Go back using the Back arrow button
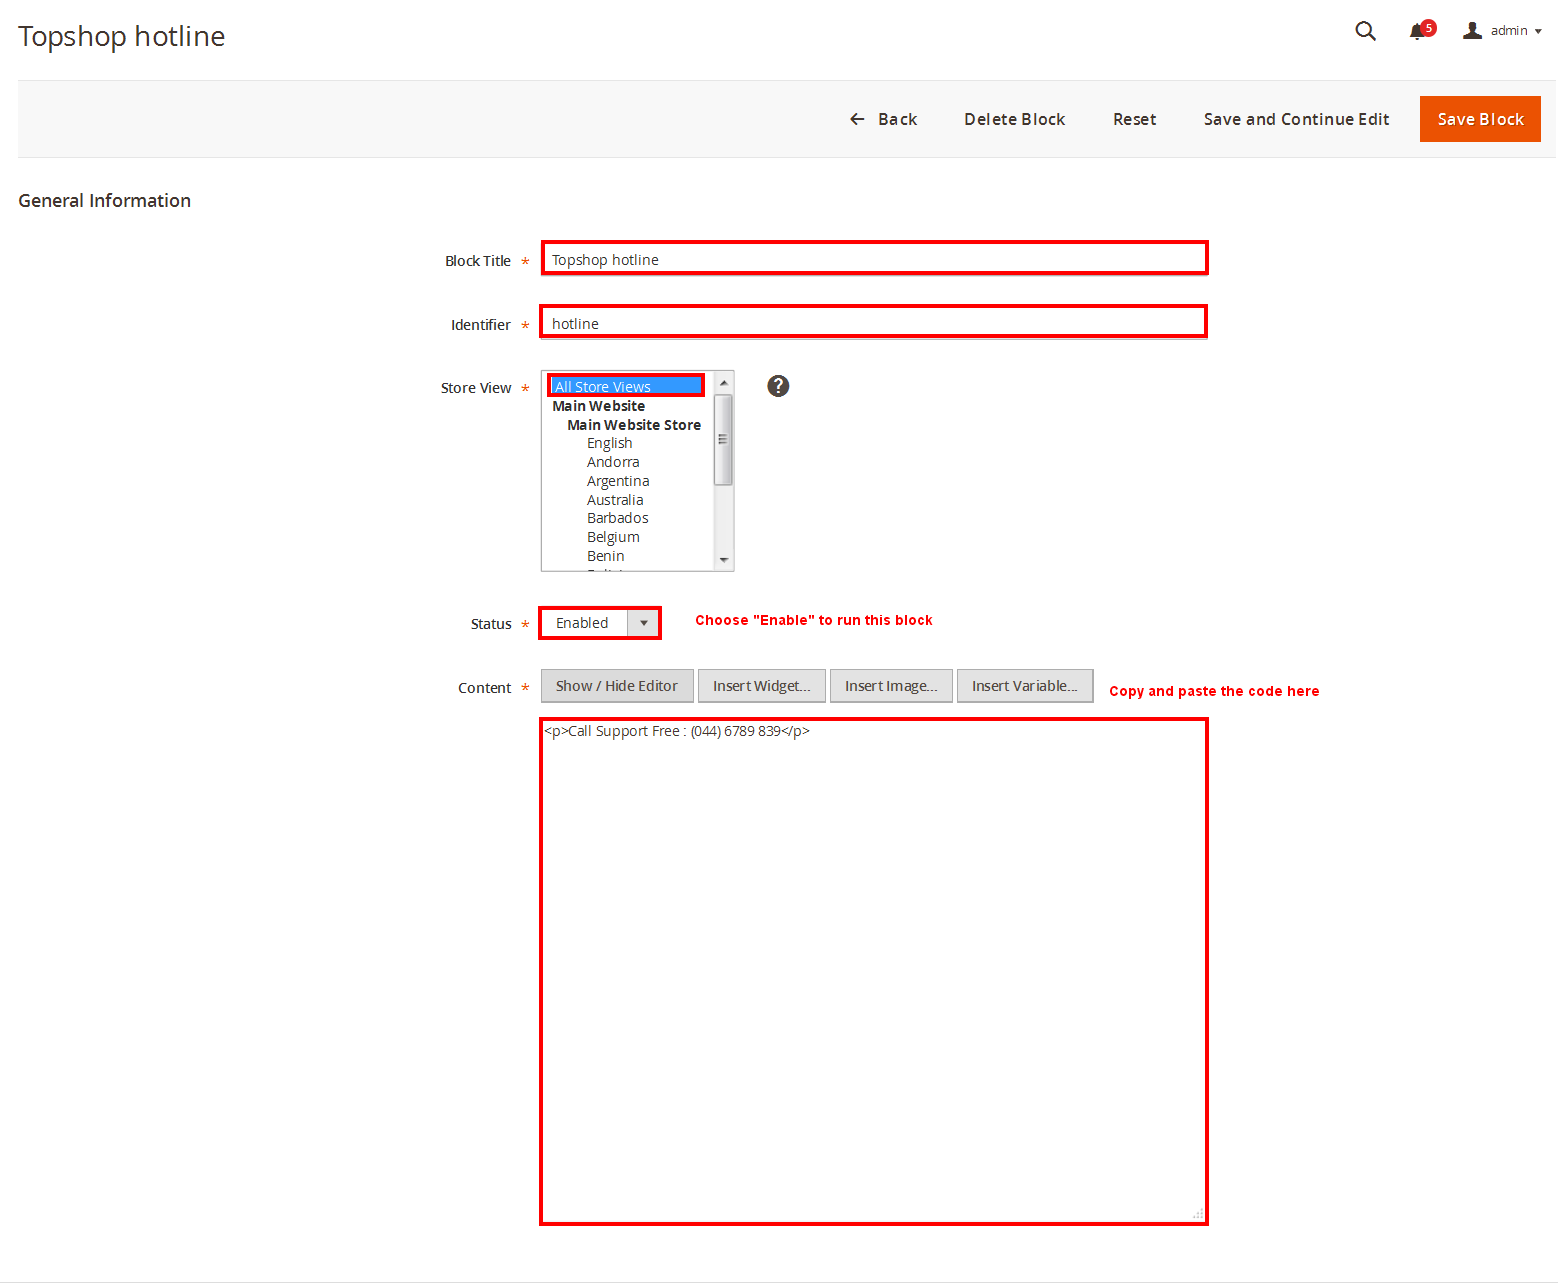 click(x=883, y=119)
